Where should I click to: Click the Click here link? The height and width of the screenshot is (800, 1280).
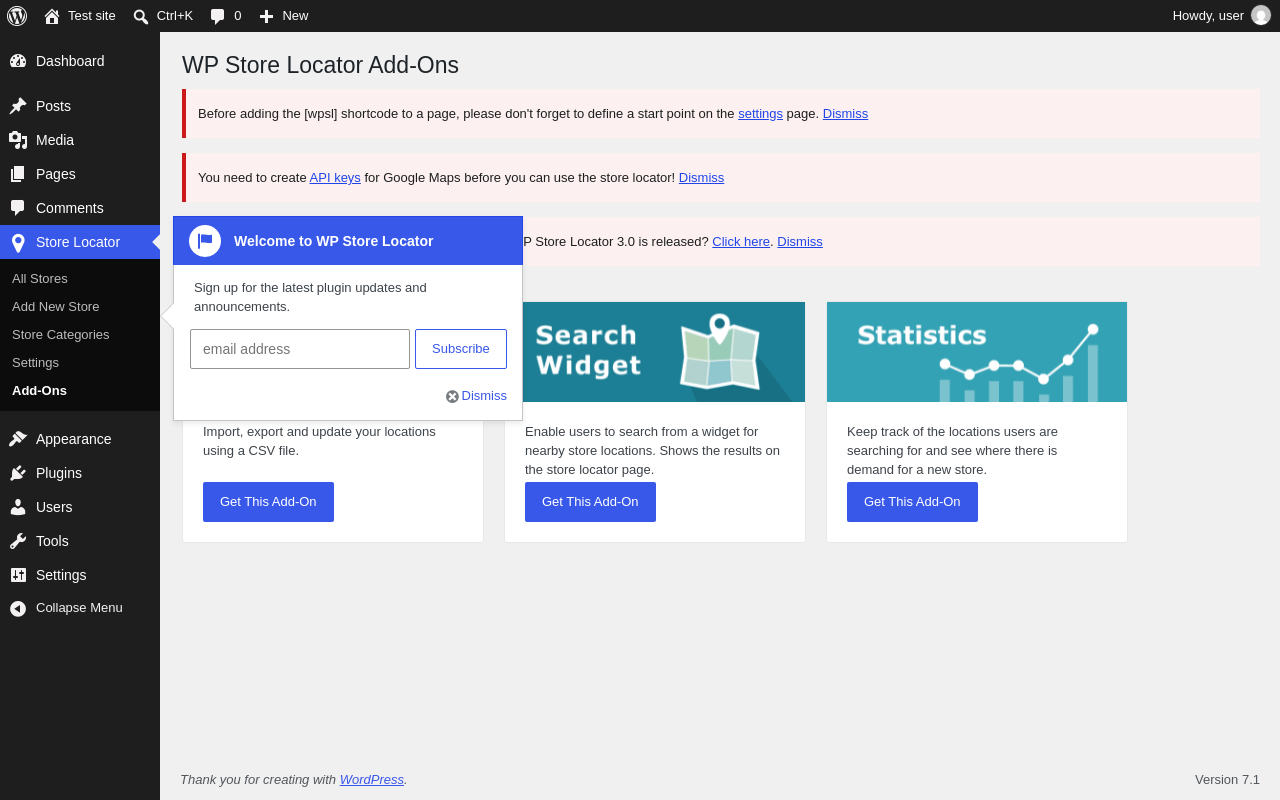point(741,241)
